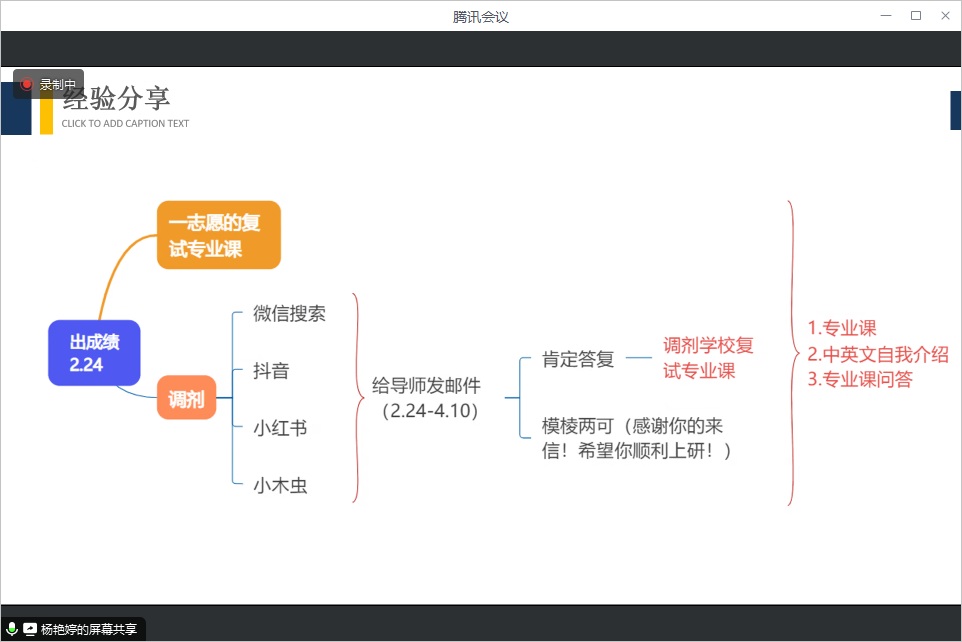
Task: Click the 杨艳婷的屏幕共享 label
Action: [89, 629]
